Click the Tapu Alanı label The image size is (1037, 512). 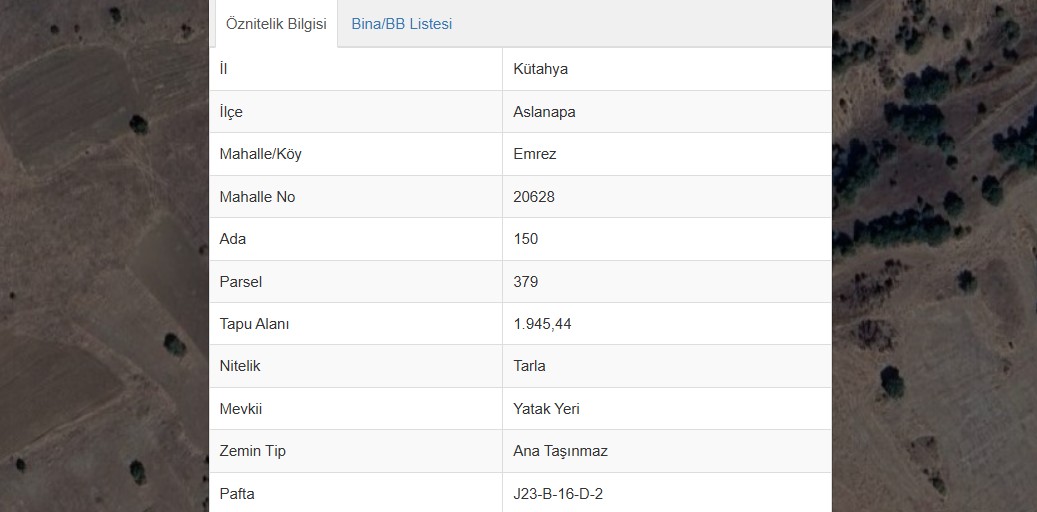[x=254, y=324]
